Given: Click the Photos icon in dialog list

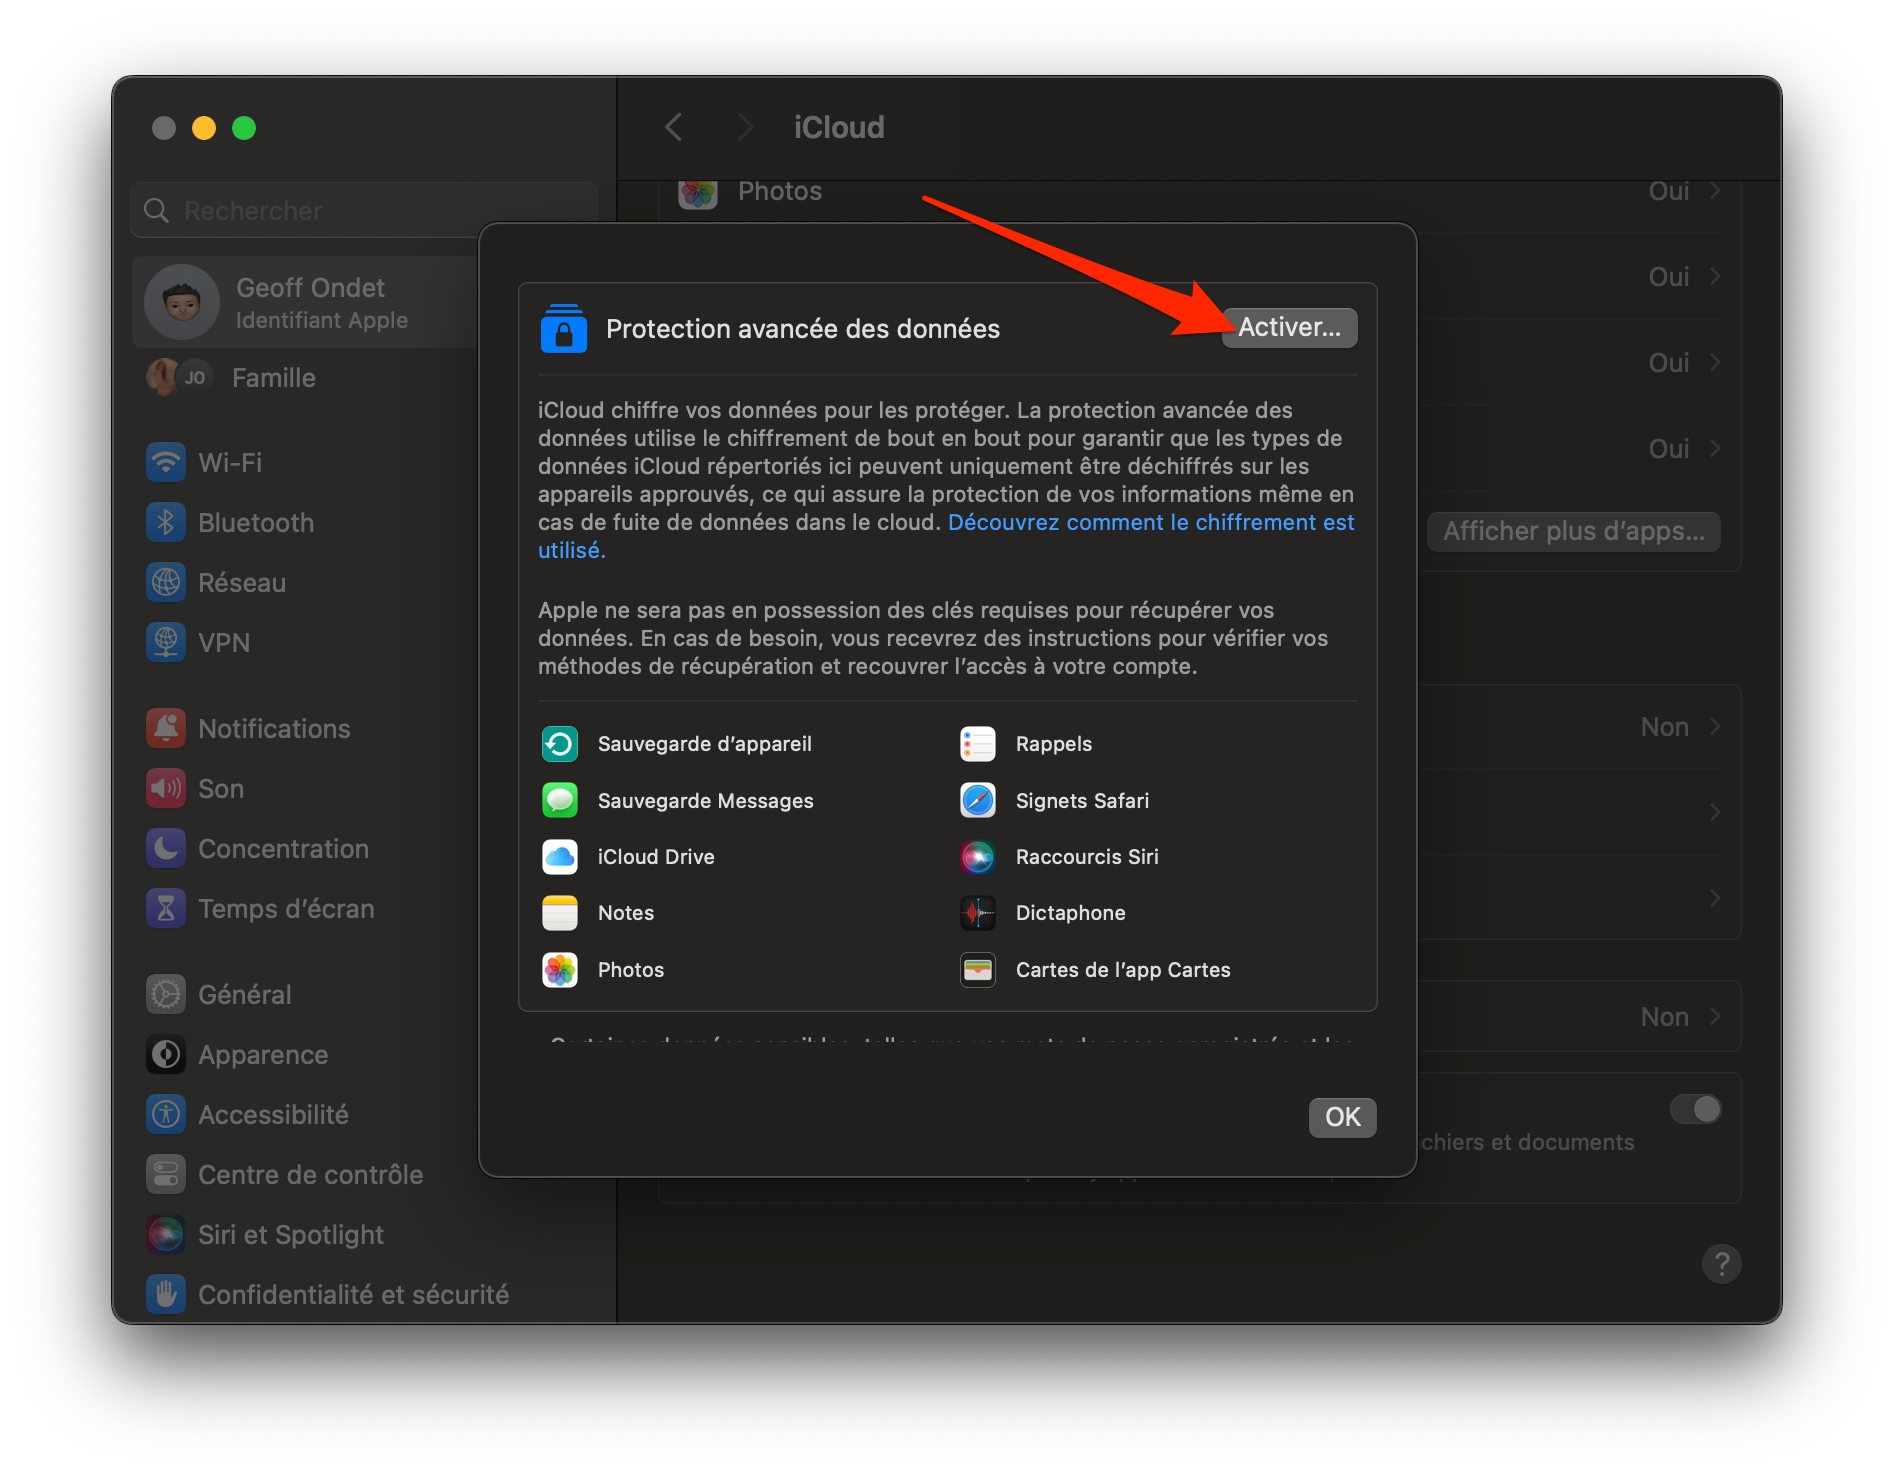Looking at the screenshot, I should pos(560,970).
